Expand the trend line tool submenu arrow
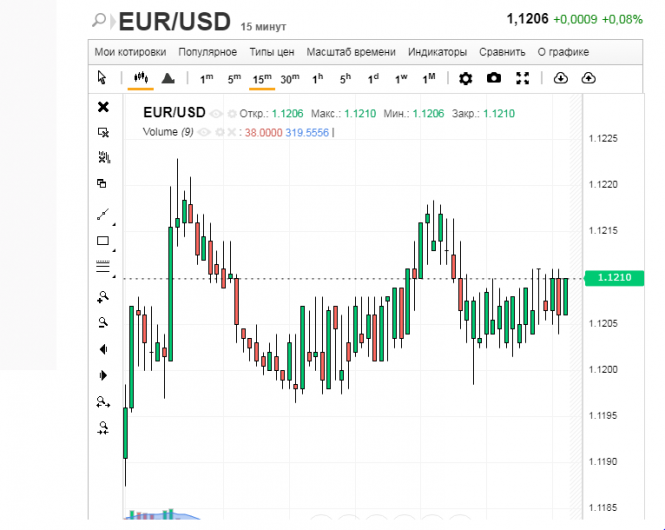 114,224
